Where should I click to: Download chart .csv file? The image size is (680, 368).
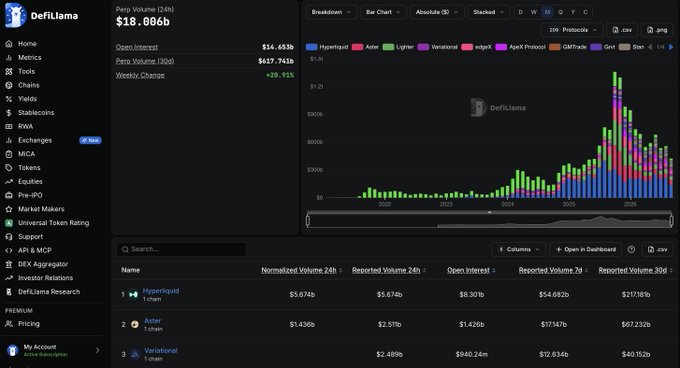point(622,30)
